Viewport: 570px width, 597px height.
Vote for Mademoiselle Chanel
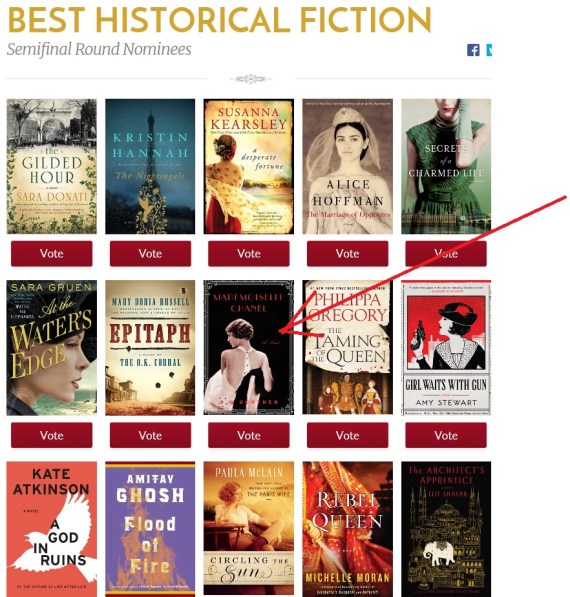(x=249, y=435)
